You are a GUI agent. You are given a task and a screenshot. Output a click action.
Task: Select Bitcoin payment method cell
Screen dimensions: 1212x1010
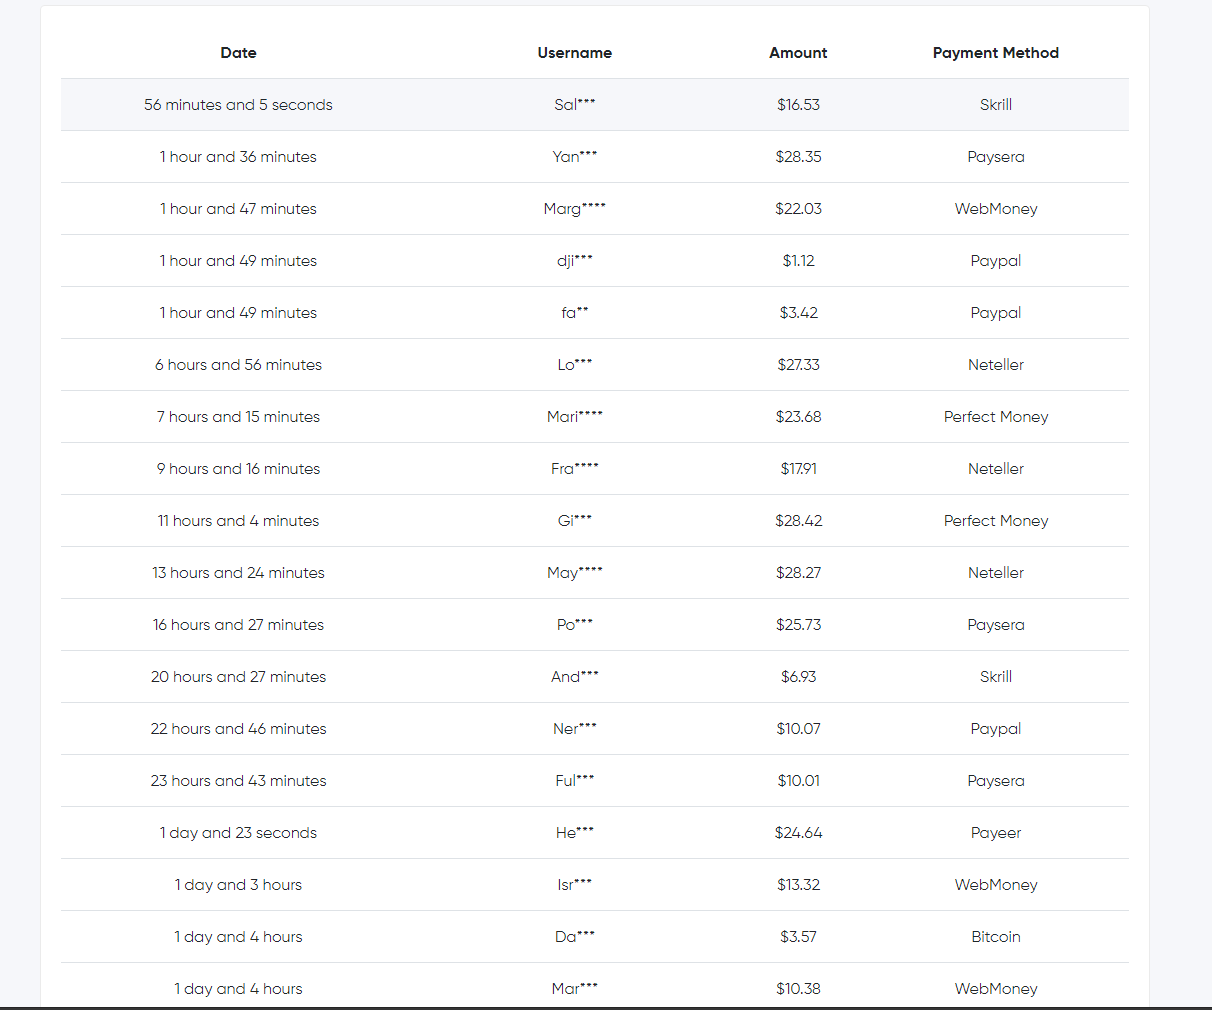996,937
